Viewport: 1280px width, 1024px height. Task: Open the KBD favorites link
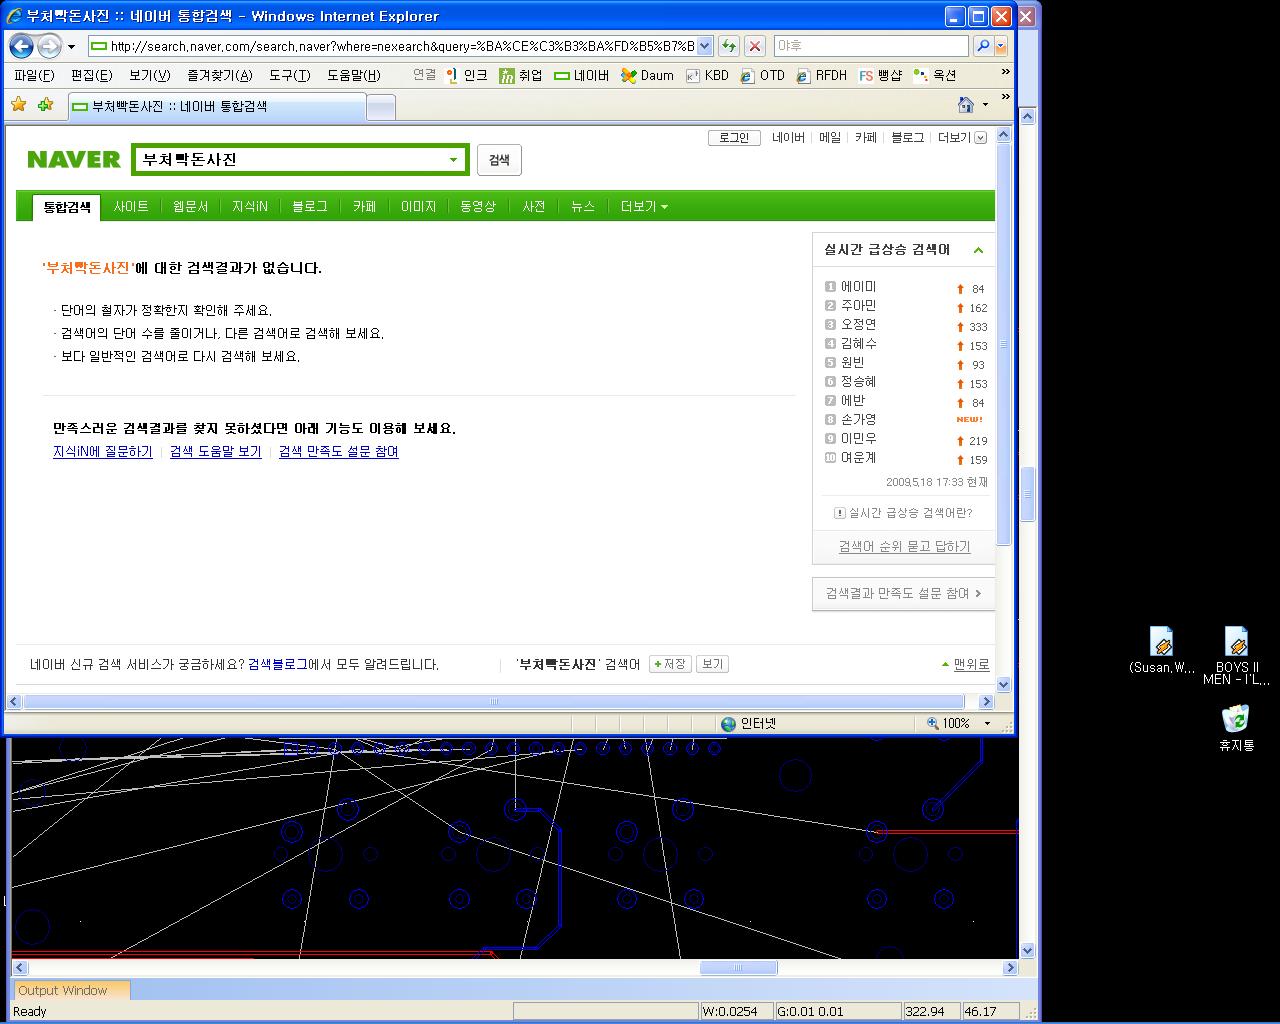(x=707, y=75)
